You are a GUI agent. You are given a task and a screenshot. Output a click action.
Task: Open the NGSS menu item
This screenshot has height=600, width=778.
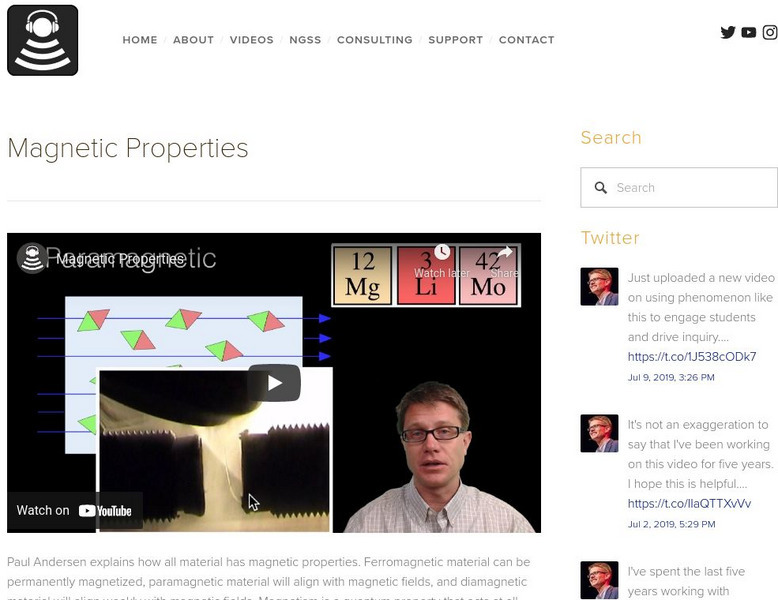click(305, 40)
